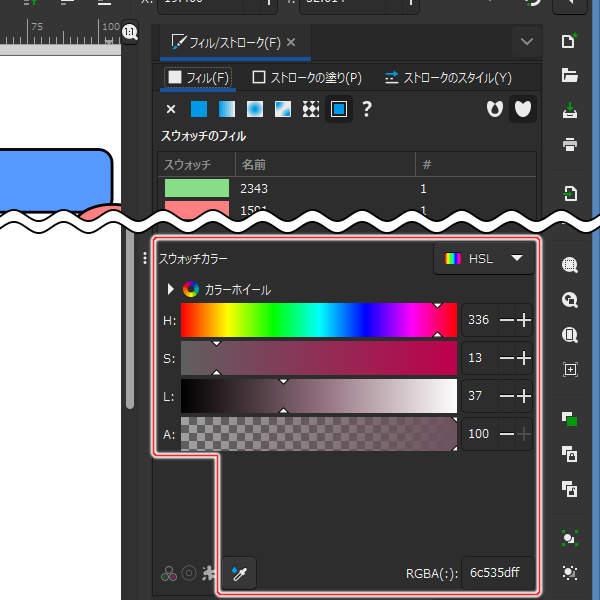The height and width of the screenshot is (600, 600).
Task: Choose flat color fill icon
Action: coord(199,109)
